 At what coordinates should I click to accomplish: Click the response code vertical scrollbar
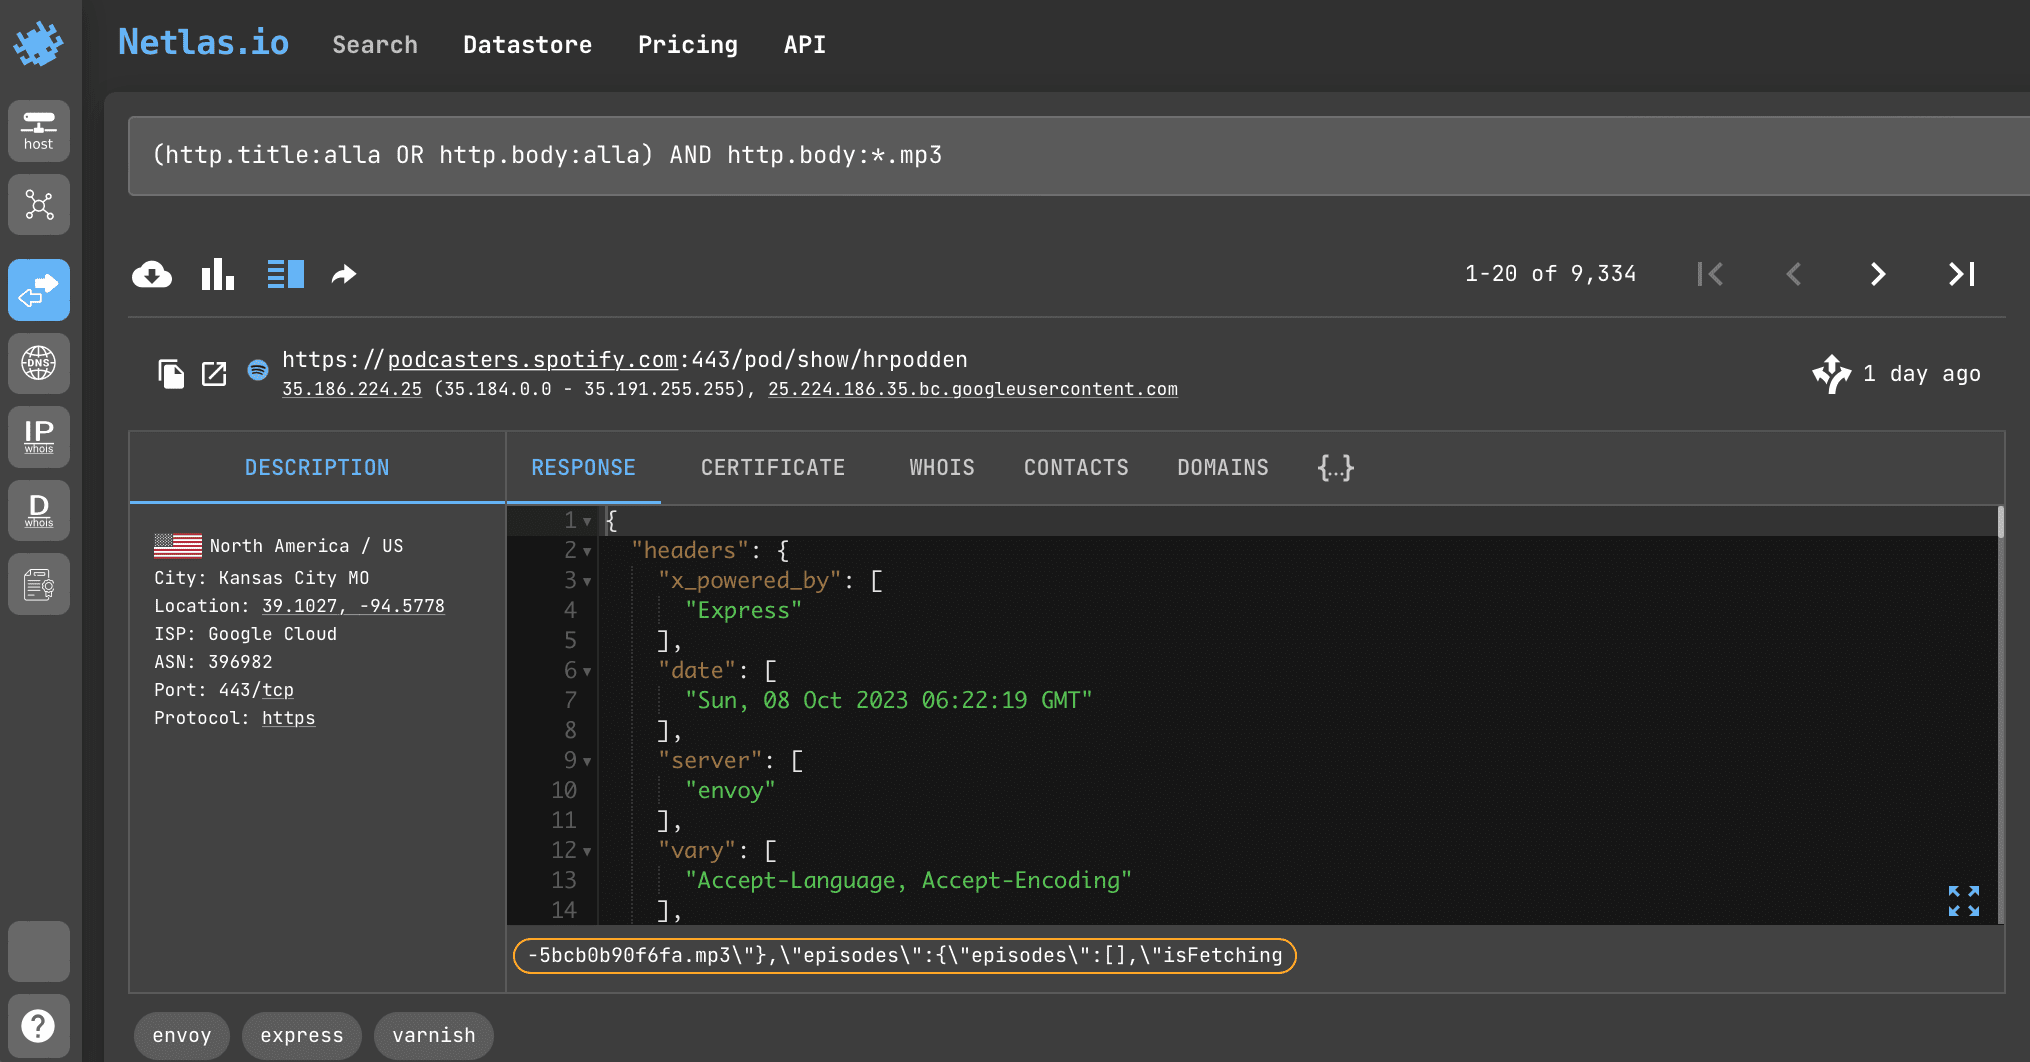click(x=2000, y=523)
